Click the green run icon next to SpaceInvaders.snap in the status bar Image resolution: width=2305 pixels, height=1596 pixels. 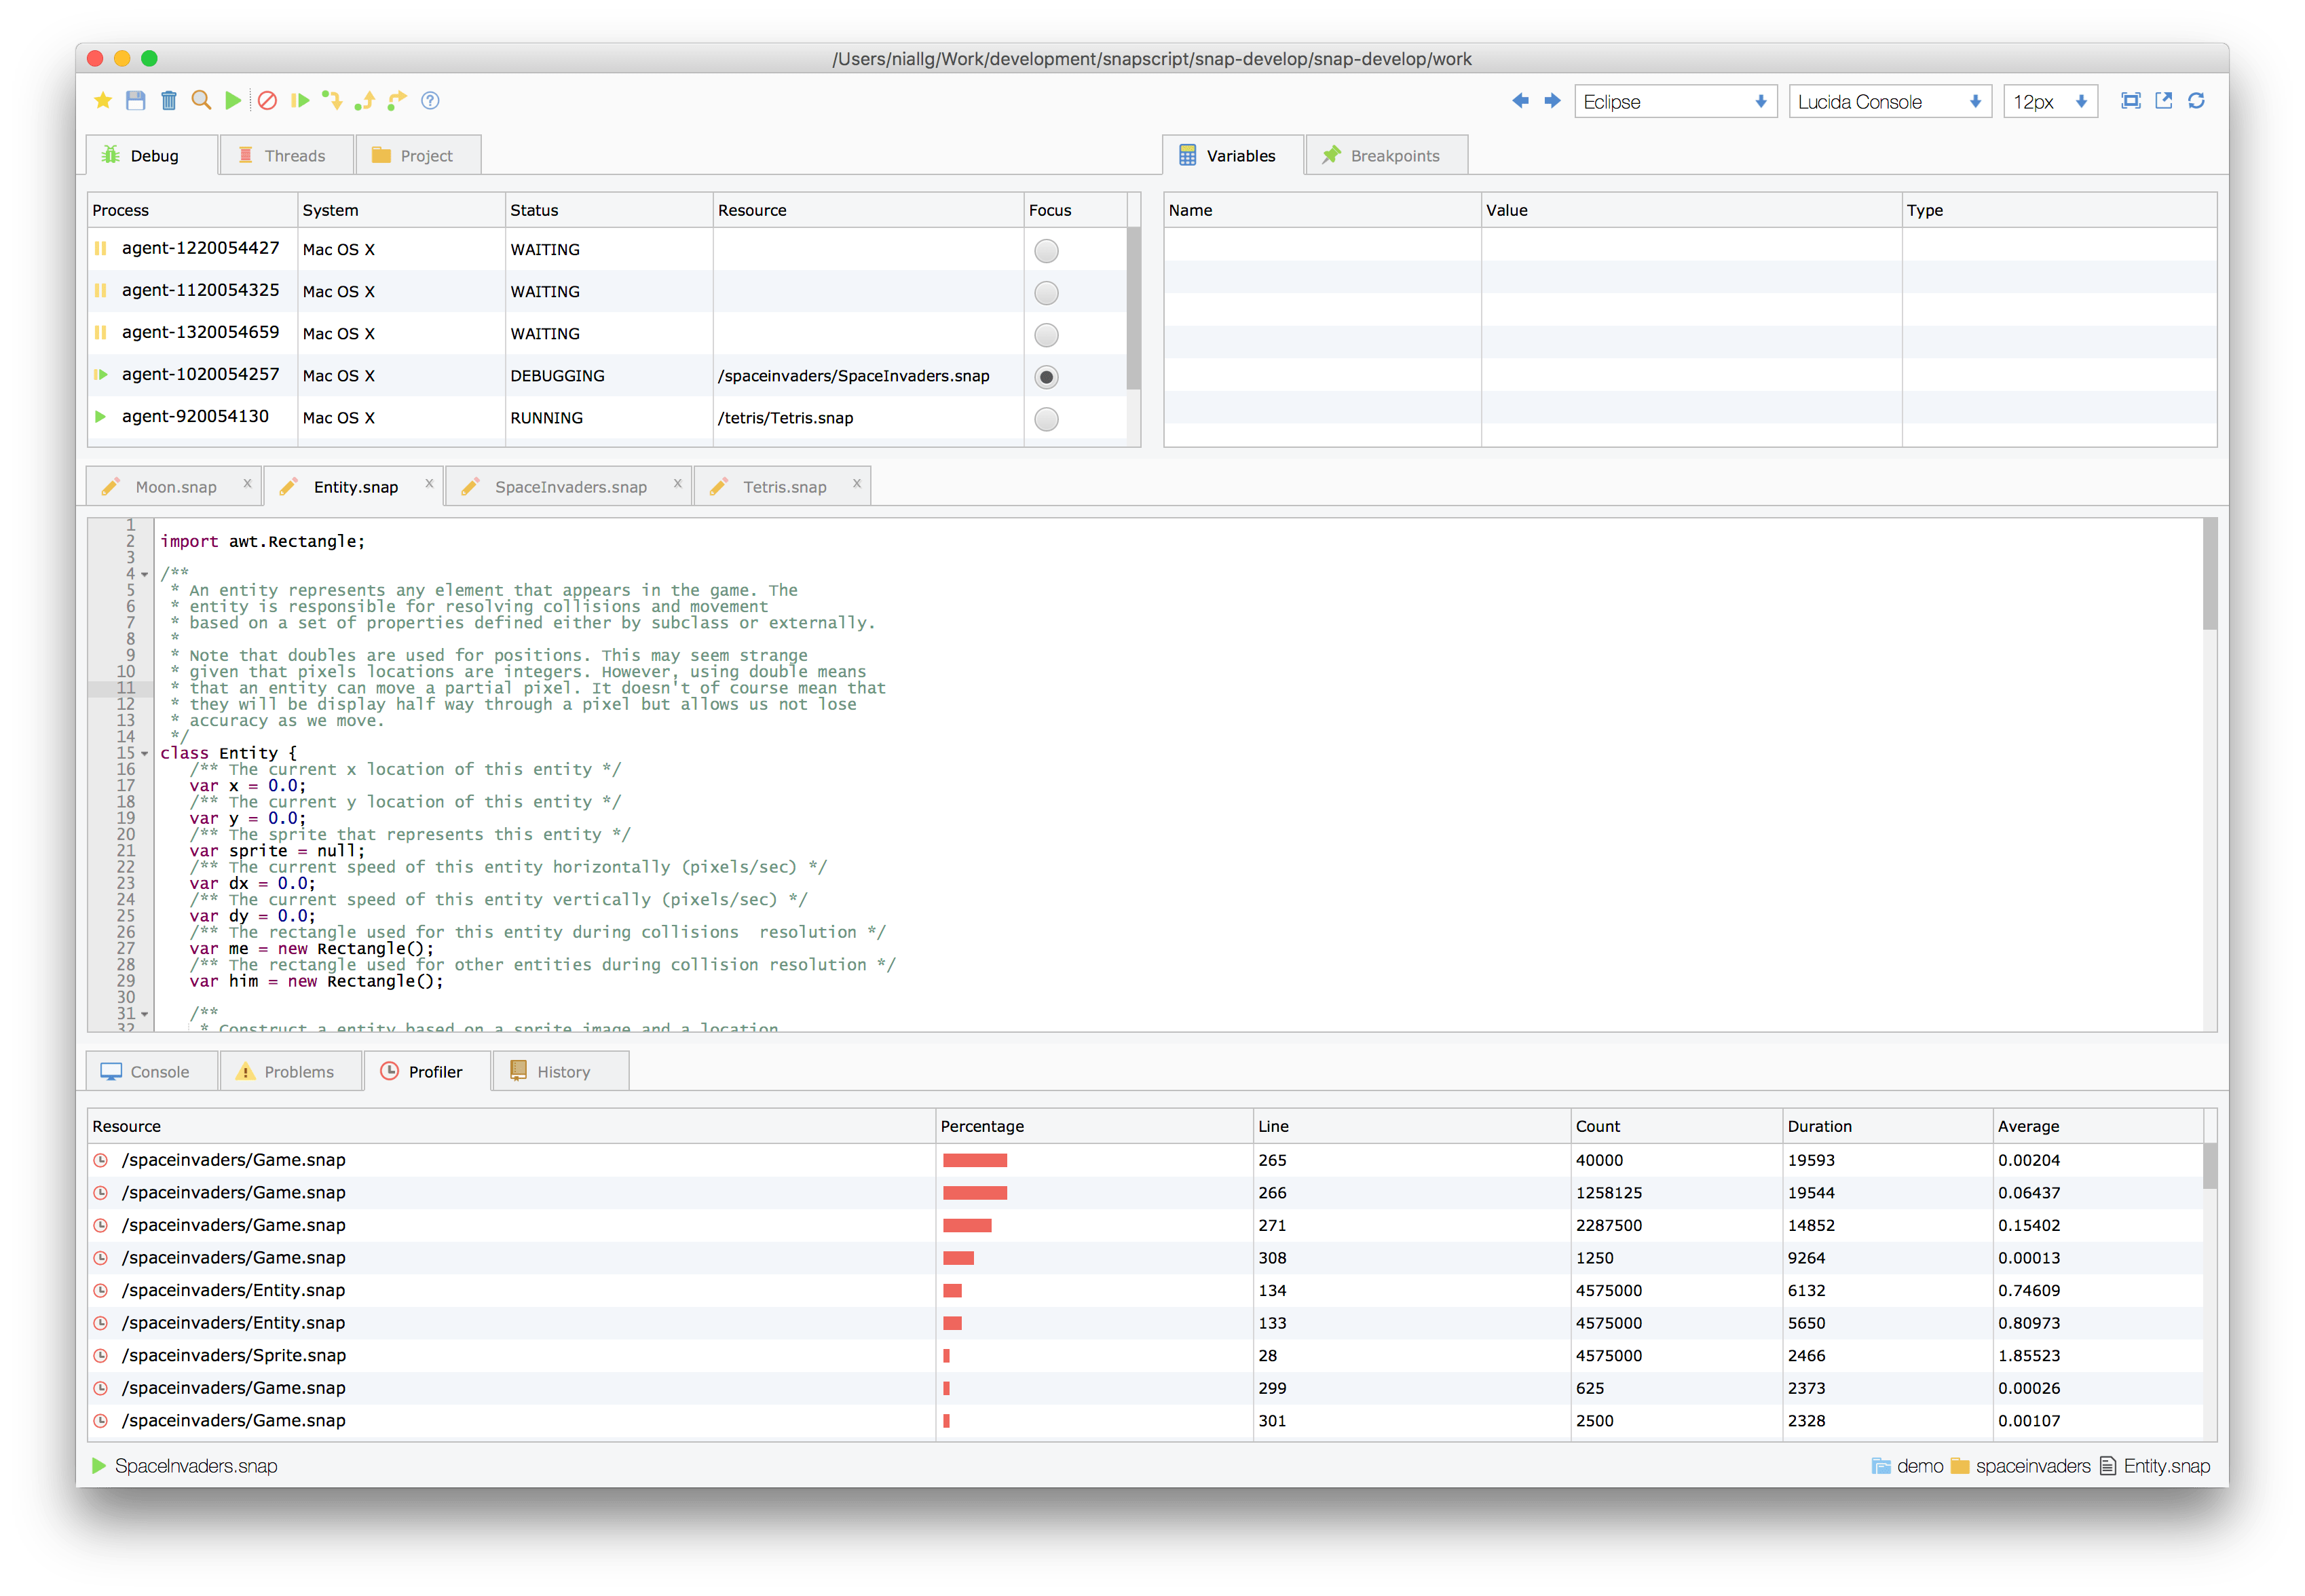point(99,1466)
